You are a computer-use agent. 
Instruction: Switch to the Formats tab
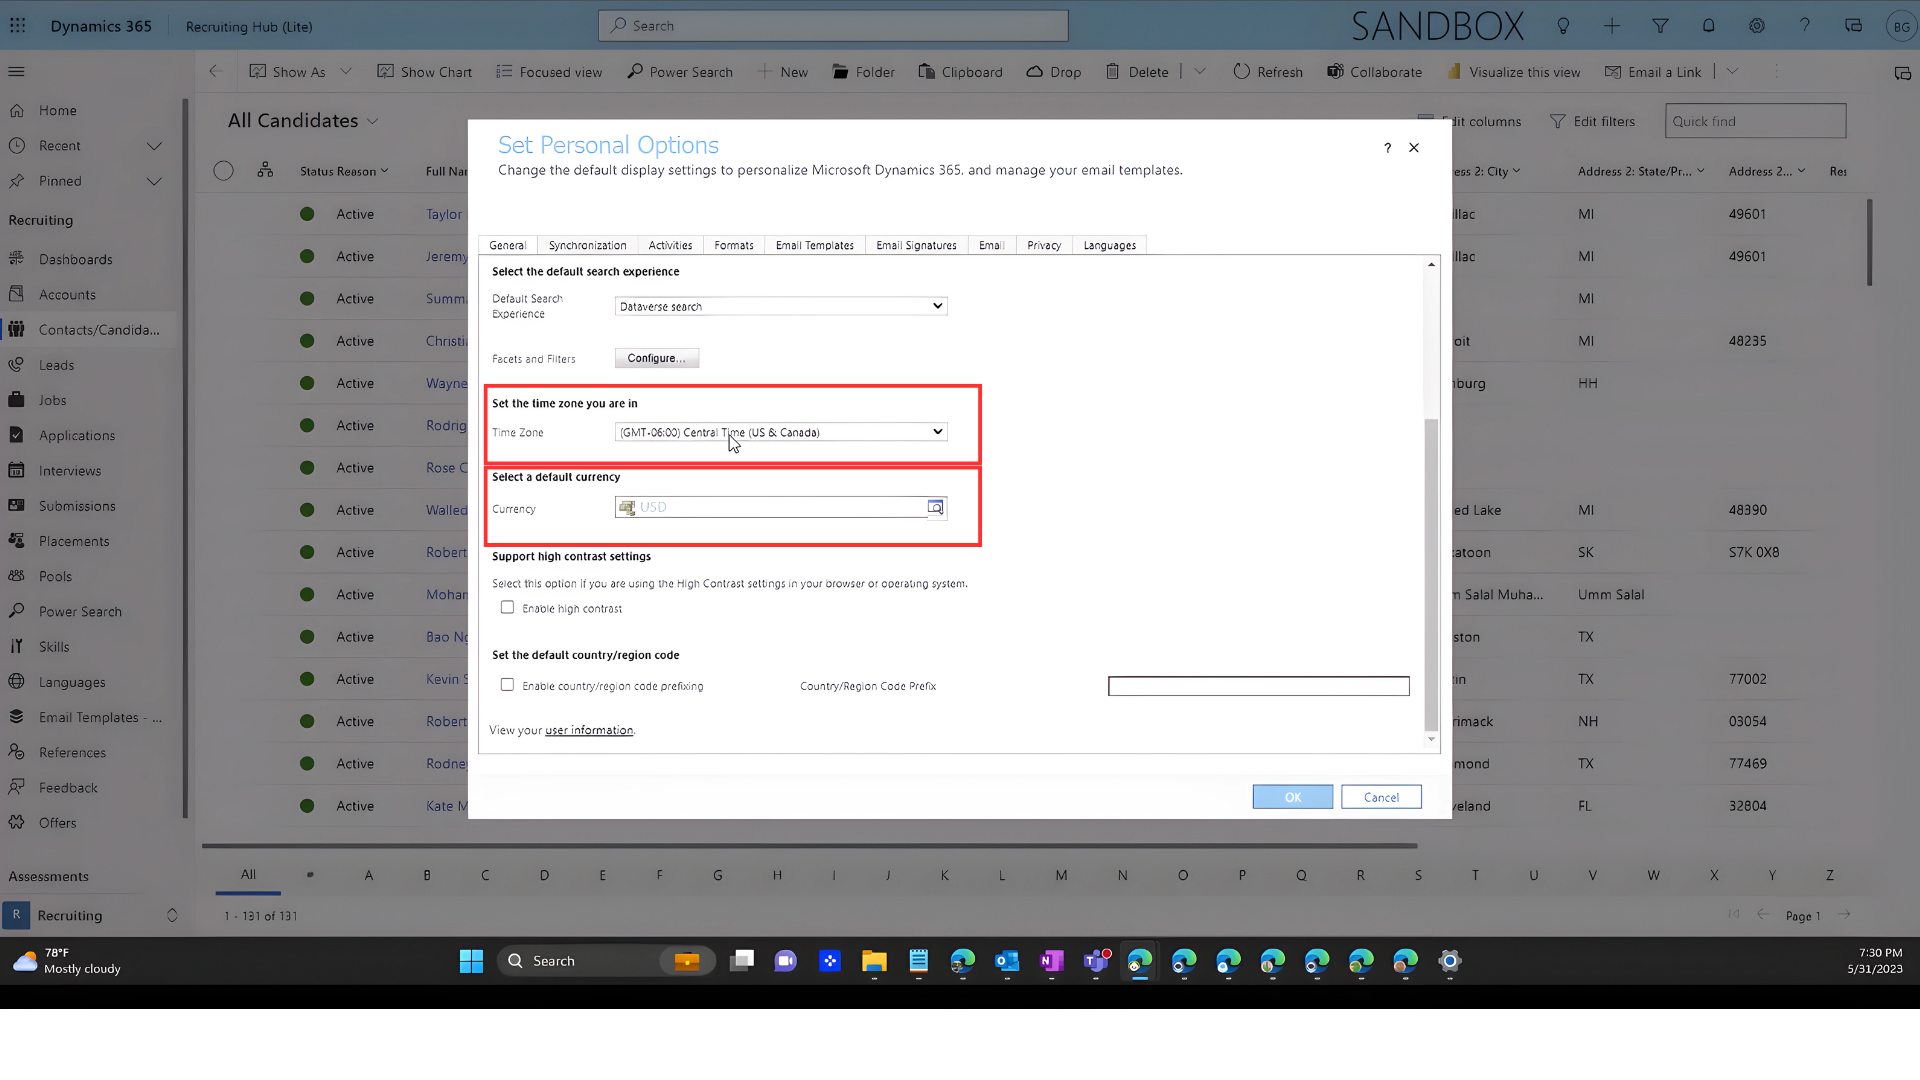coord(734,245)
